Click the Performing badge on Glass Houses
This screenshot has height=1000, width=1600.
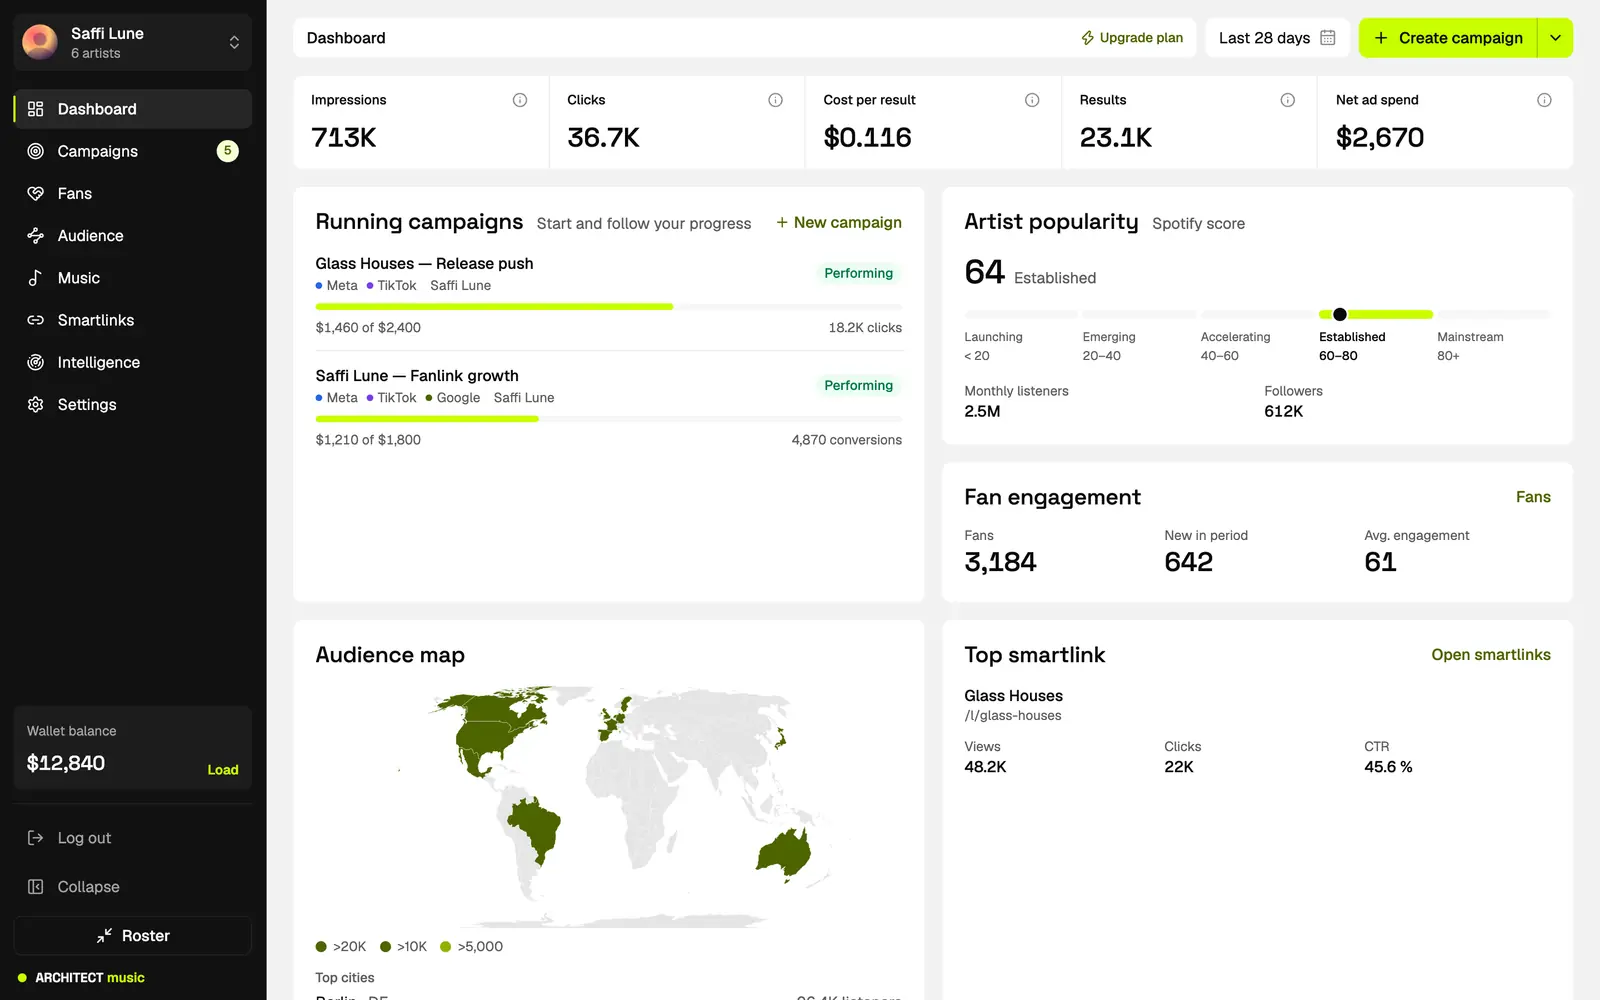858,273
